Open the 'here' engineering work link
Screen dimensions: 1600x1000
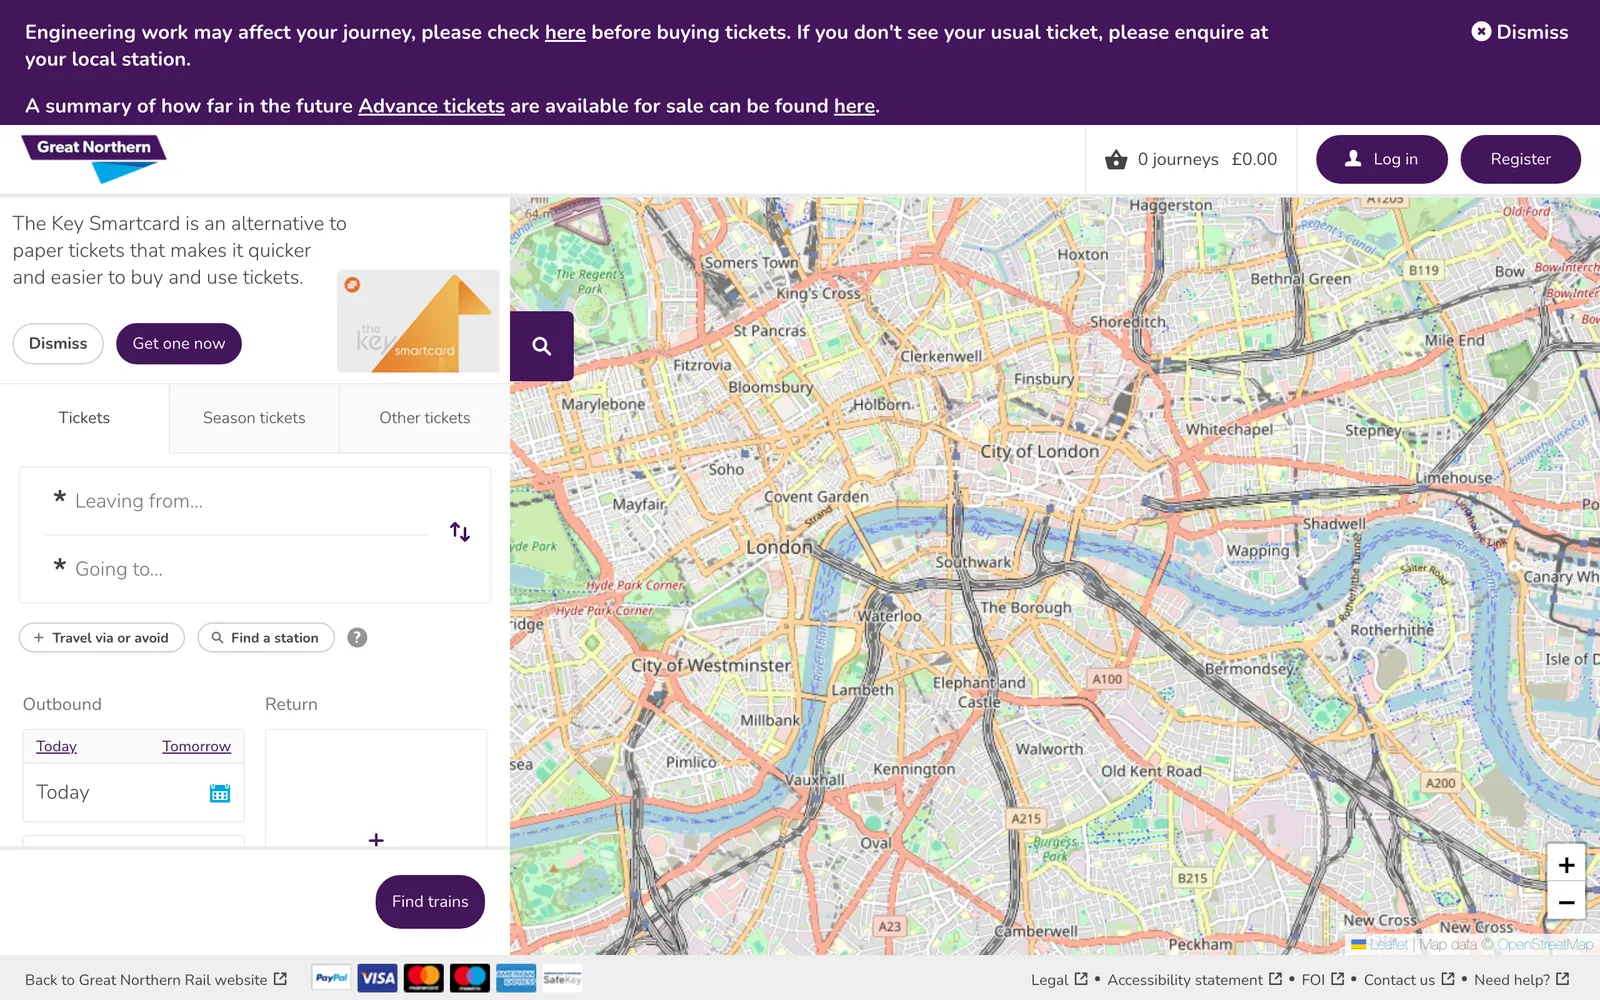[x=565, y=32]
